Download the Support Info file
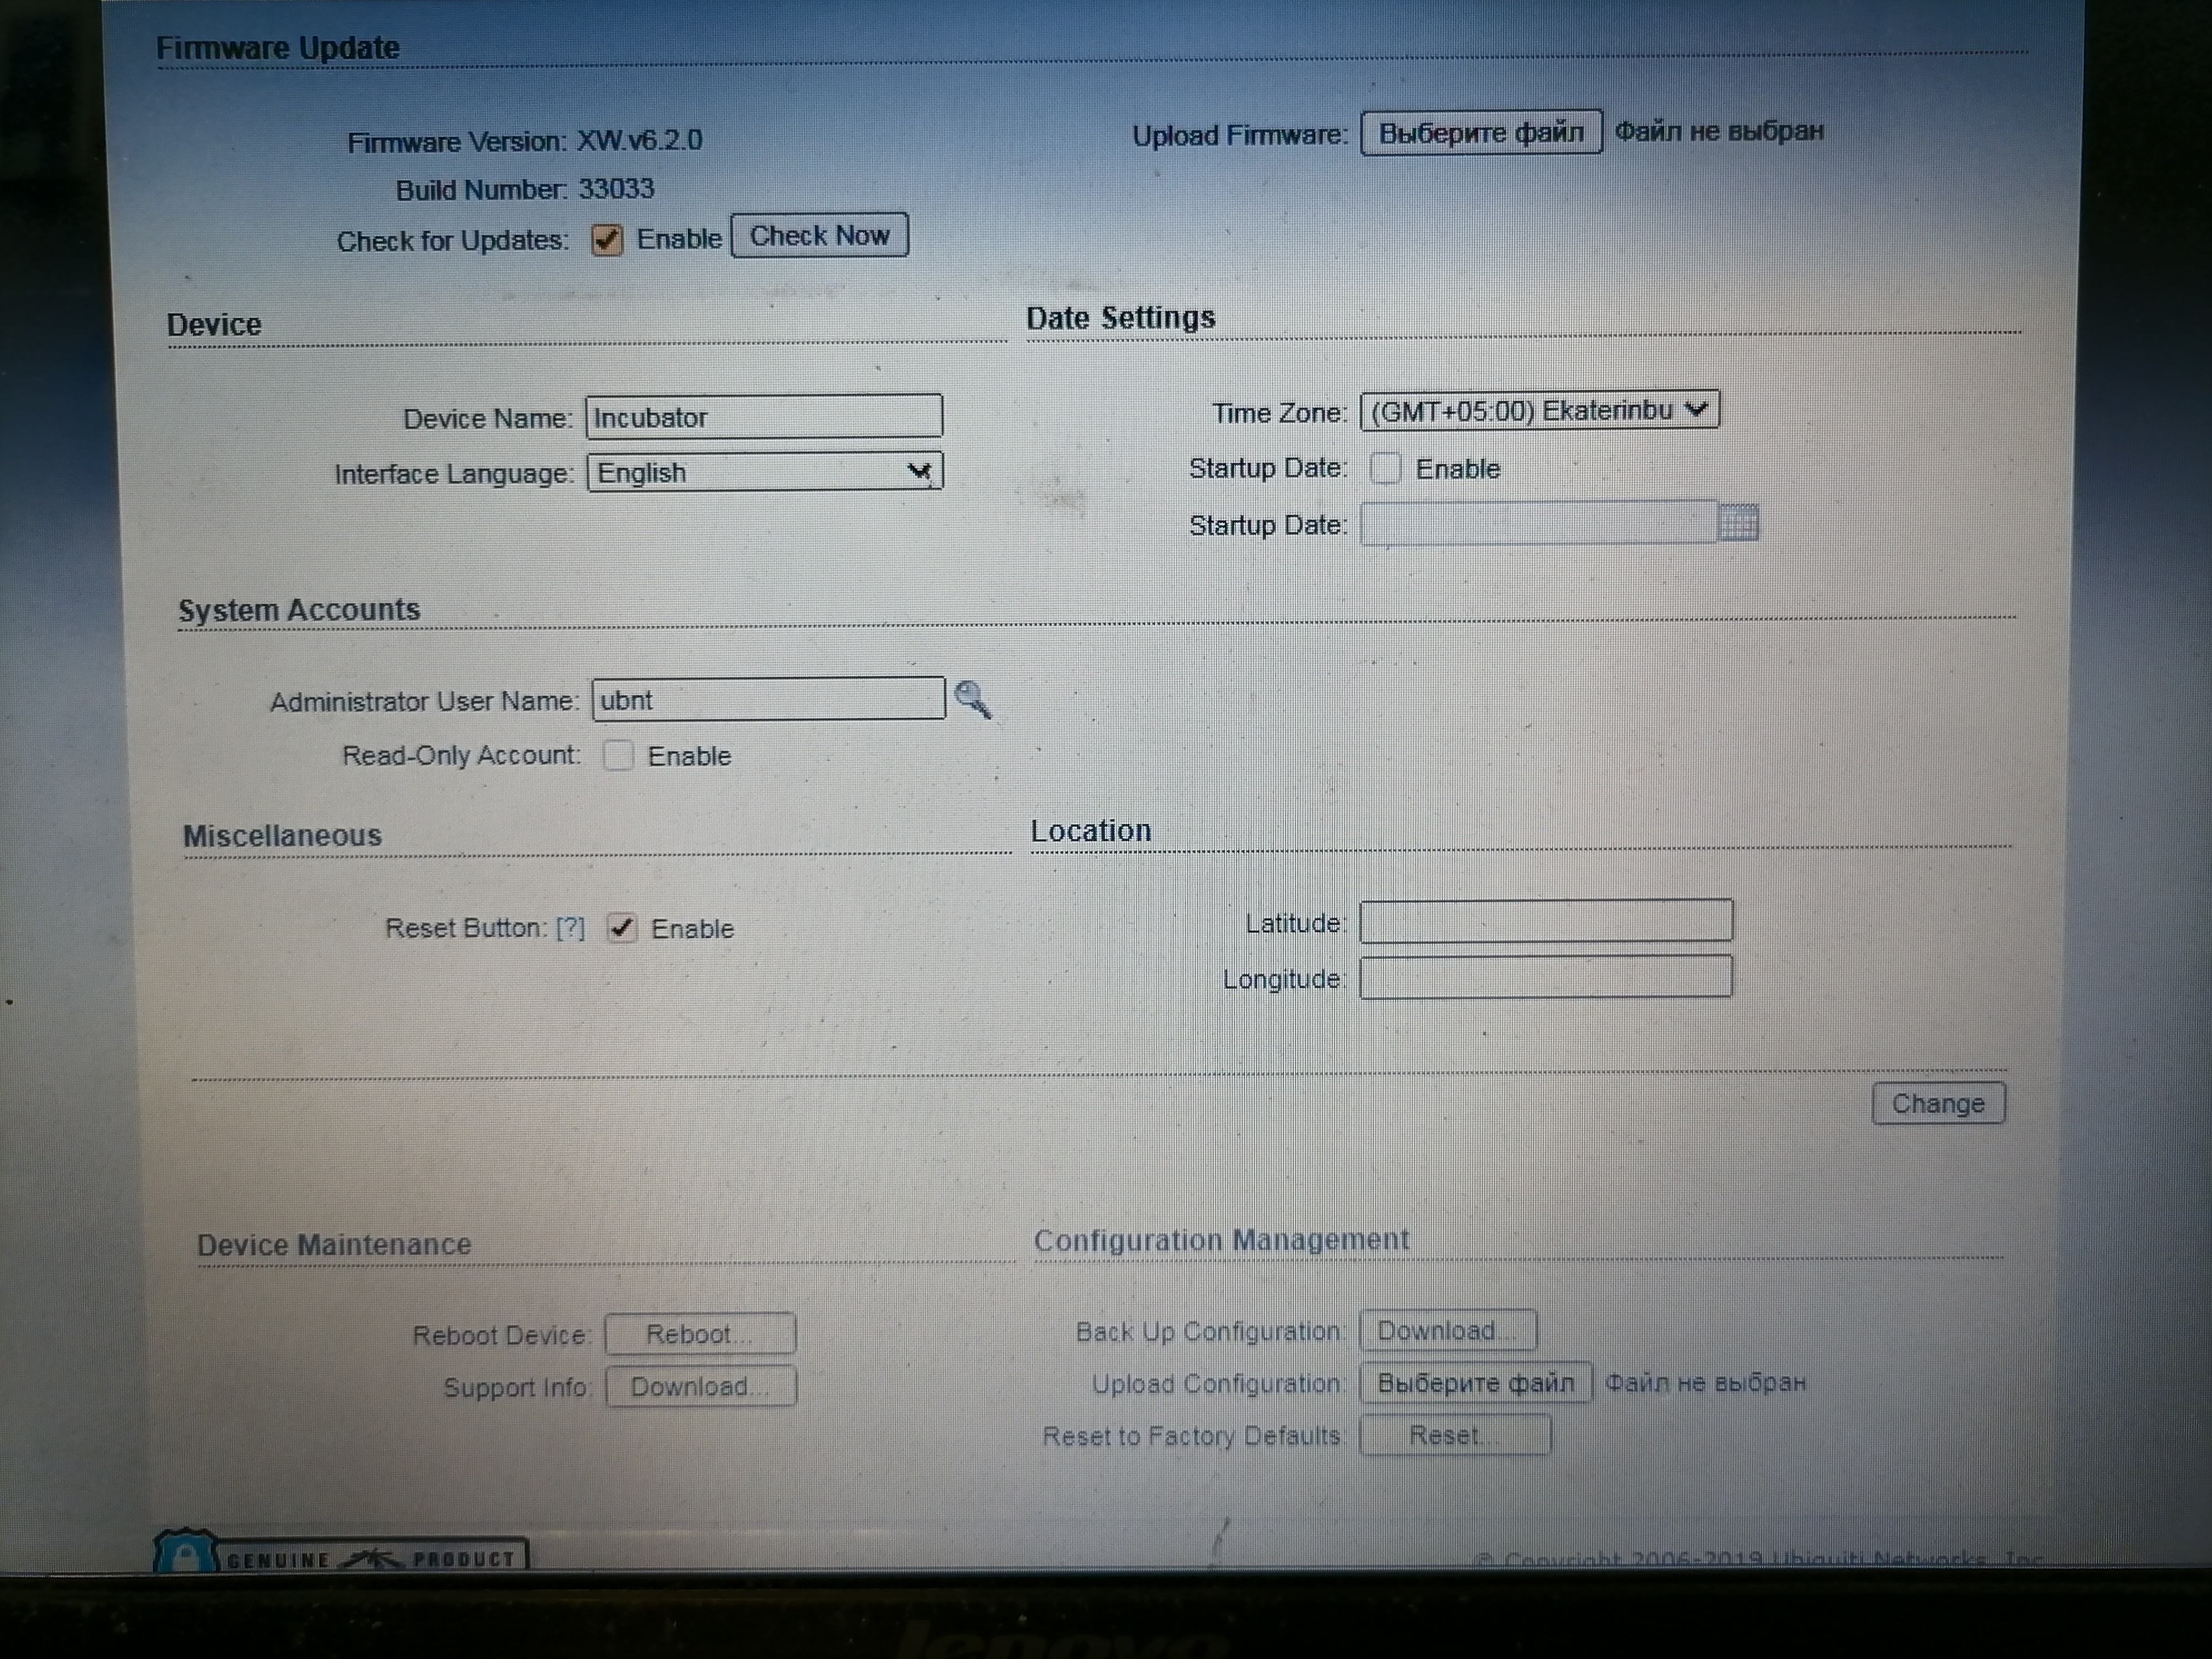 point(700,1387)
